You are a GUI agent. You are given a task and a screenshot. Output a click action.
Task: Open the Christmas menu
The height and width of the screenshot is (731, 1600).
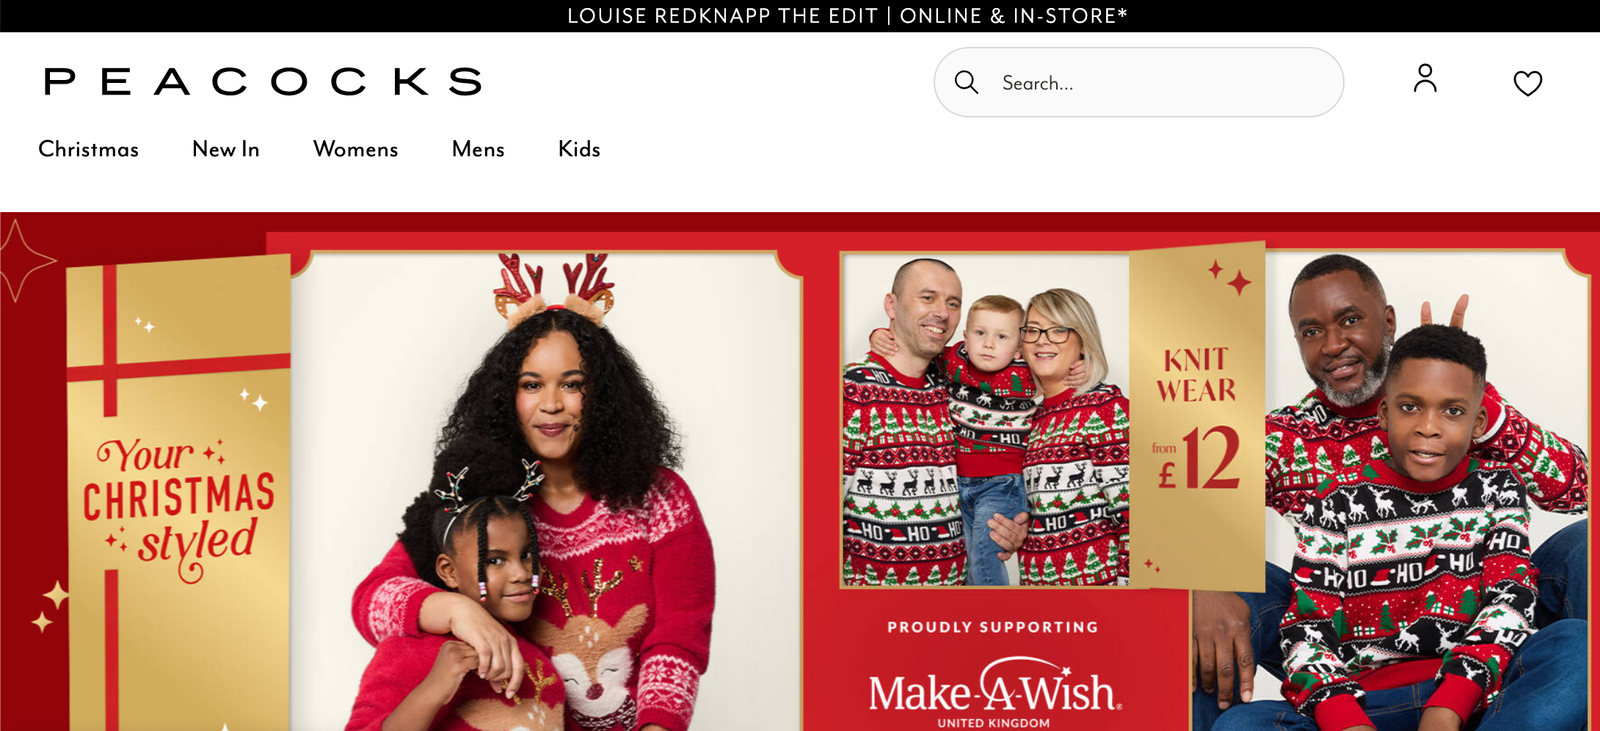(88, 149)
